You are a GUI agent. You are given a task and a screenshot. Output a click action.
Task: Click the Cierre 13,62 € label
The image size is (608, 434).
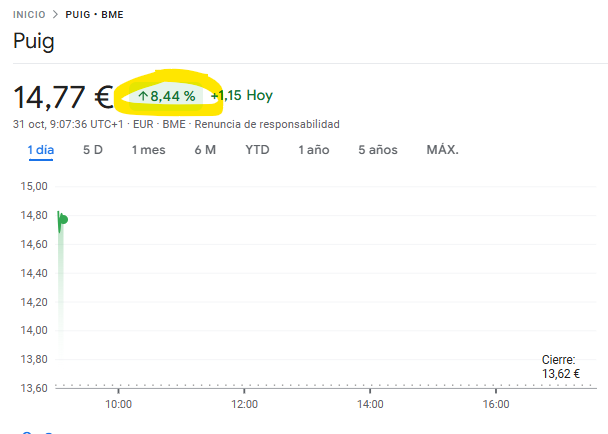[561, 366]
